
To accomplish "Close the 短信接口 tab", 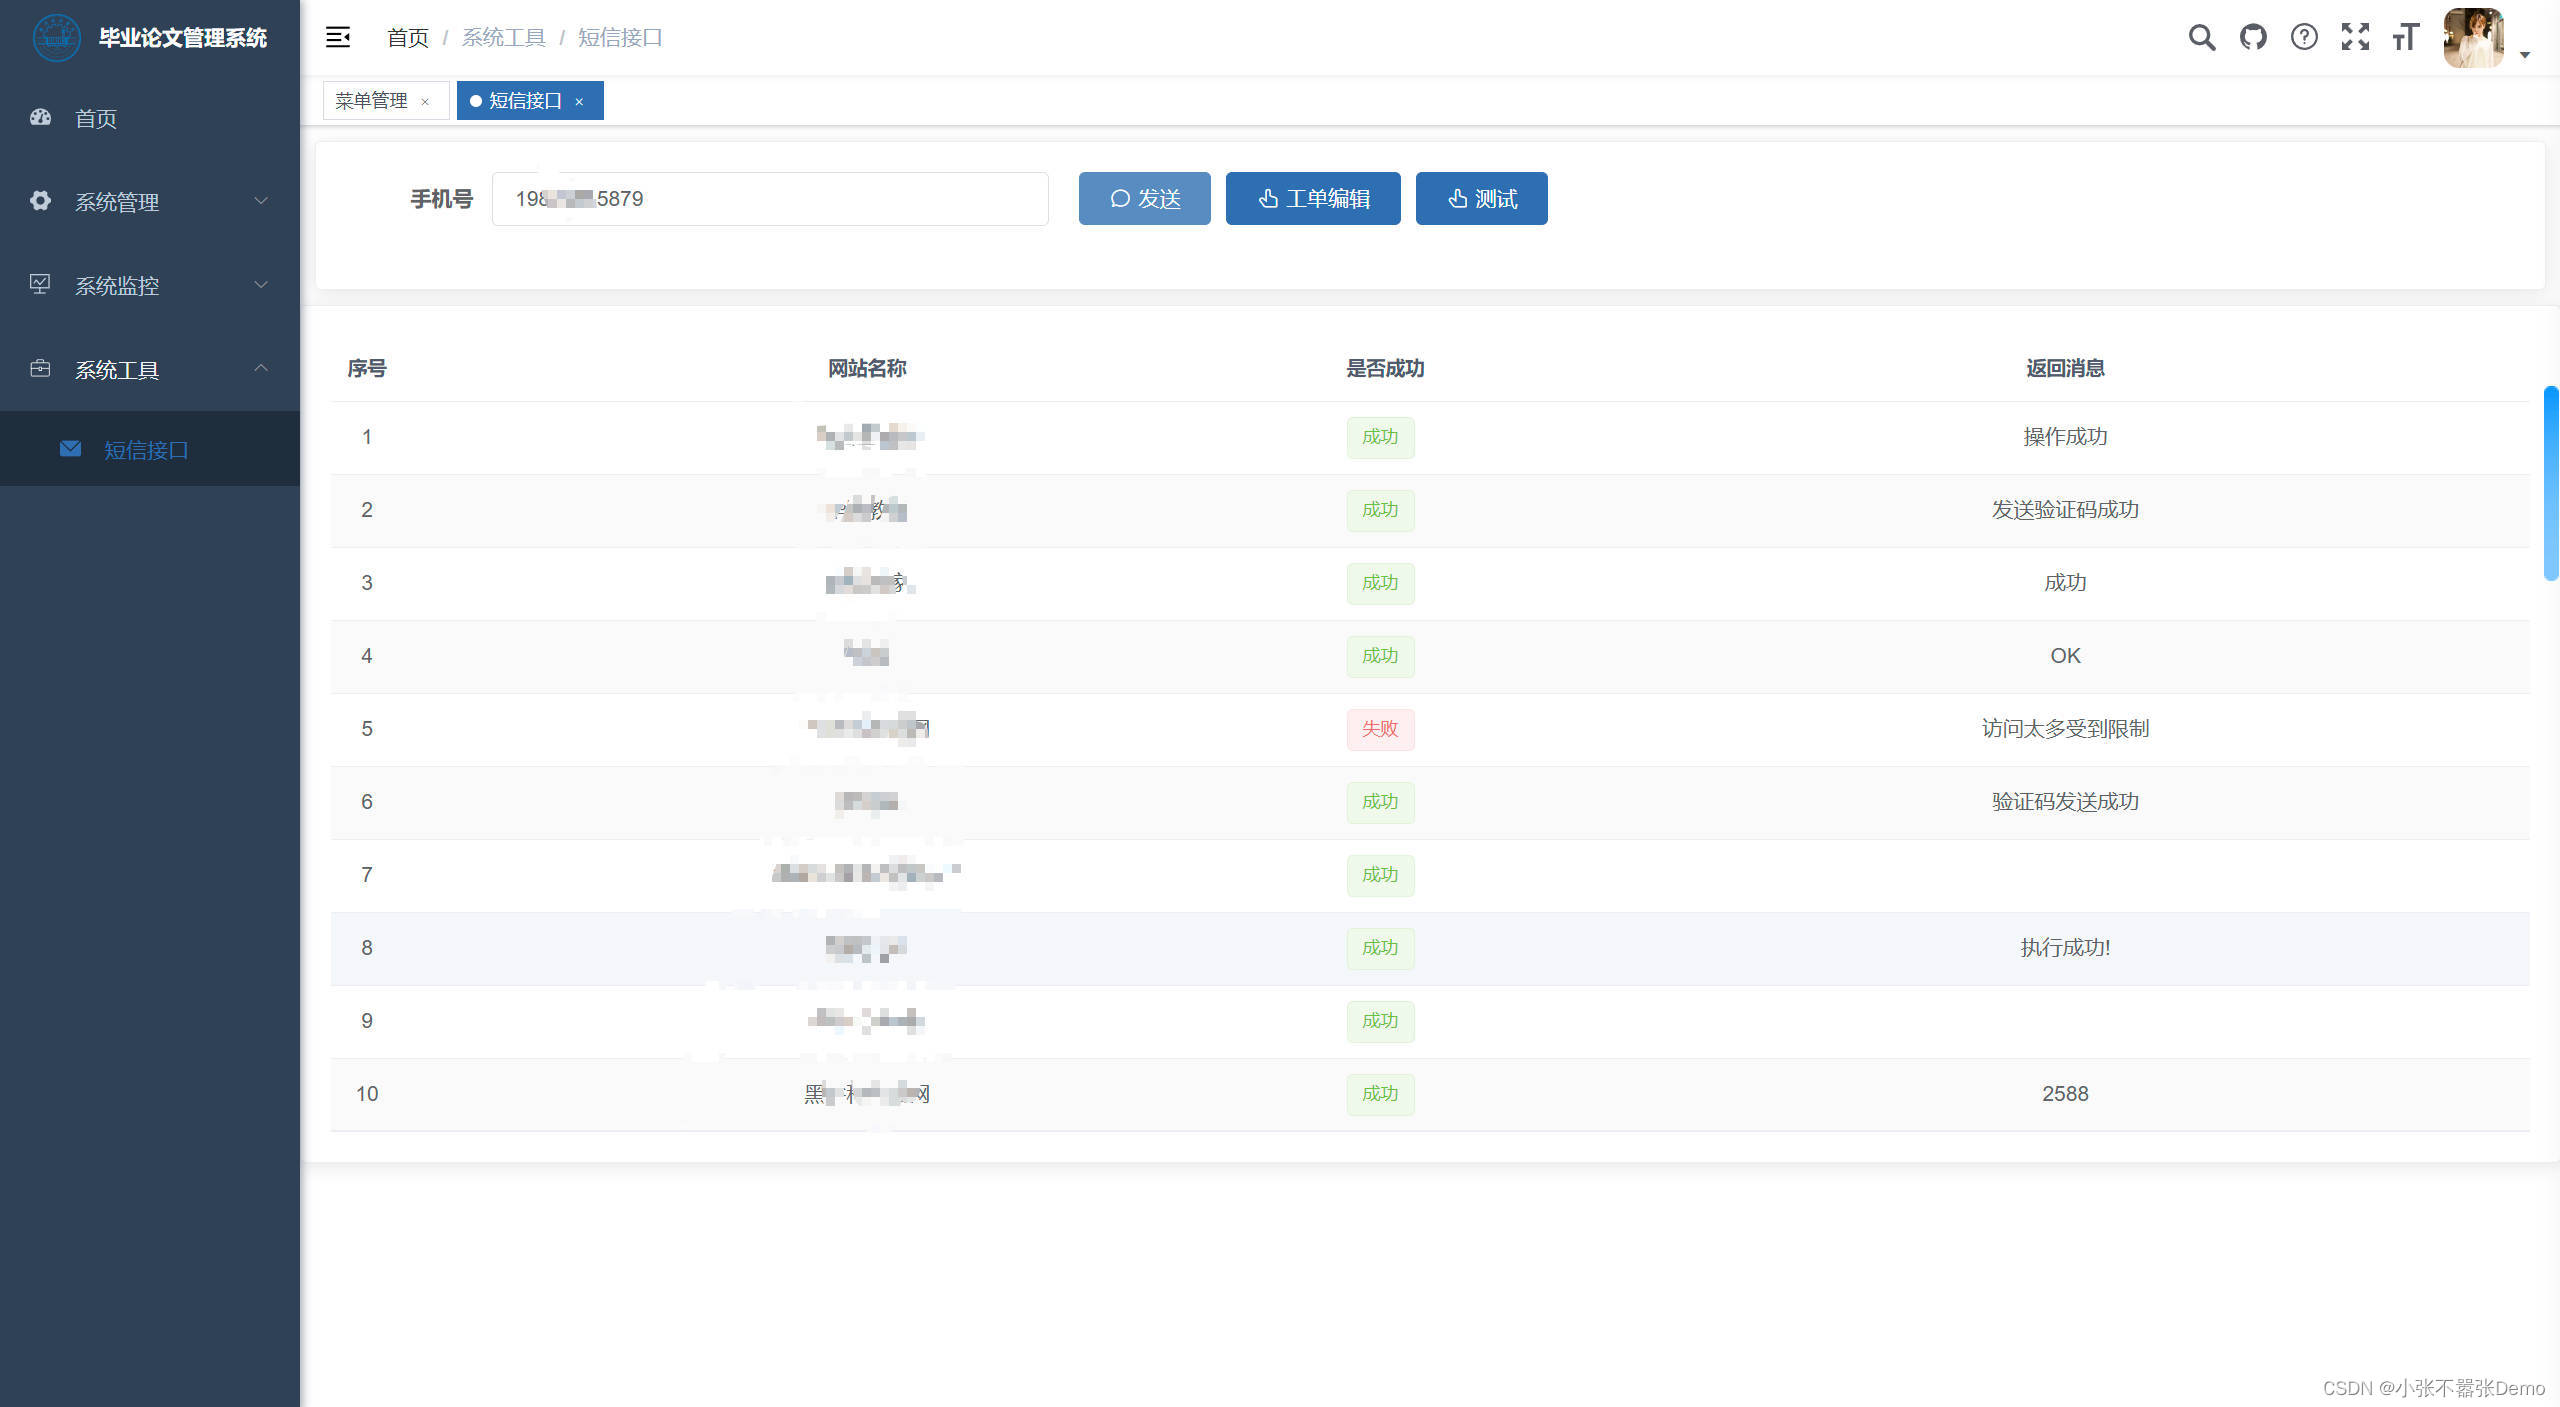I will (579, 102).
